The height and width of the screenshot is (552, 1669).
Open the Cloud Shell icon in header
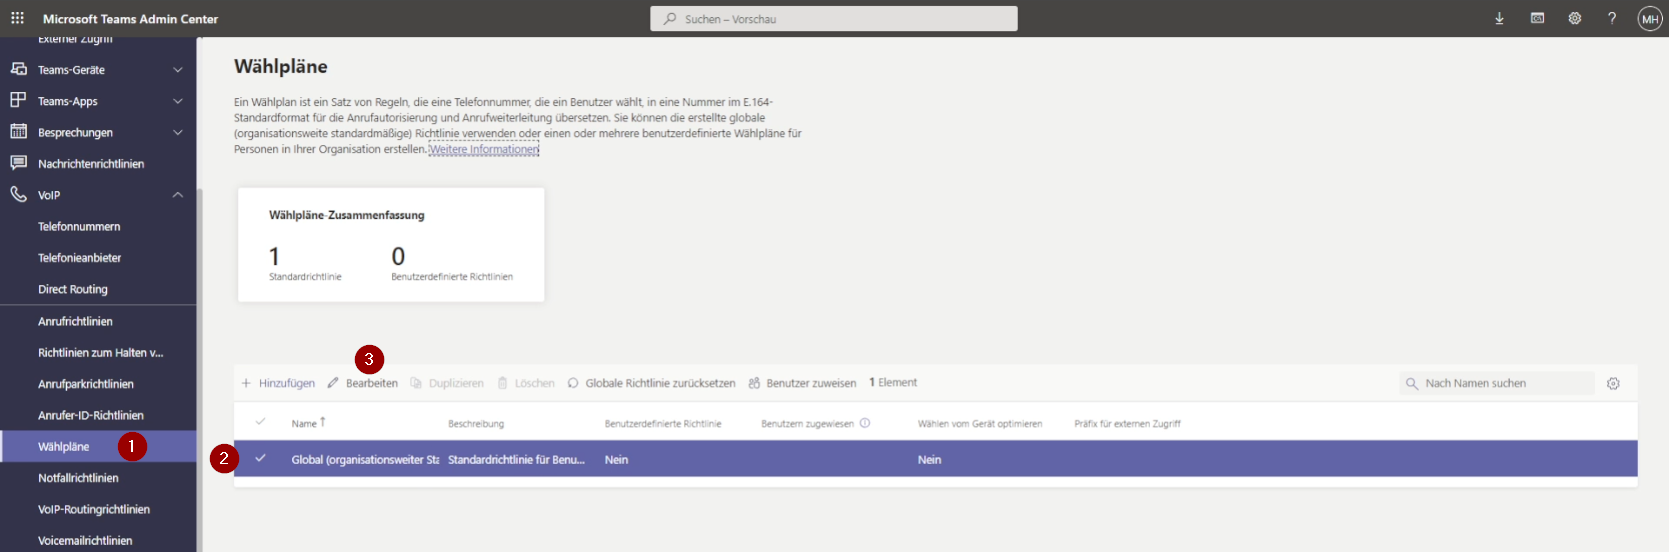(x=1537, y=18)
